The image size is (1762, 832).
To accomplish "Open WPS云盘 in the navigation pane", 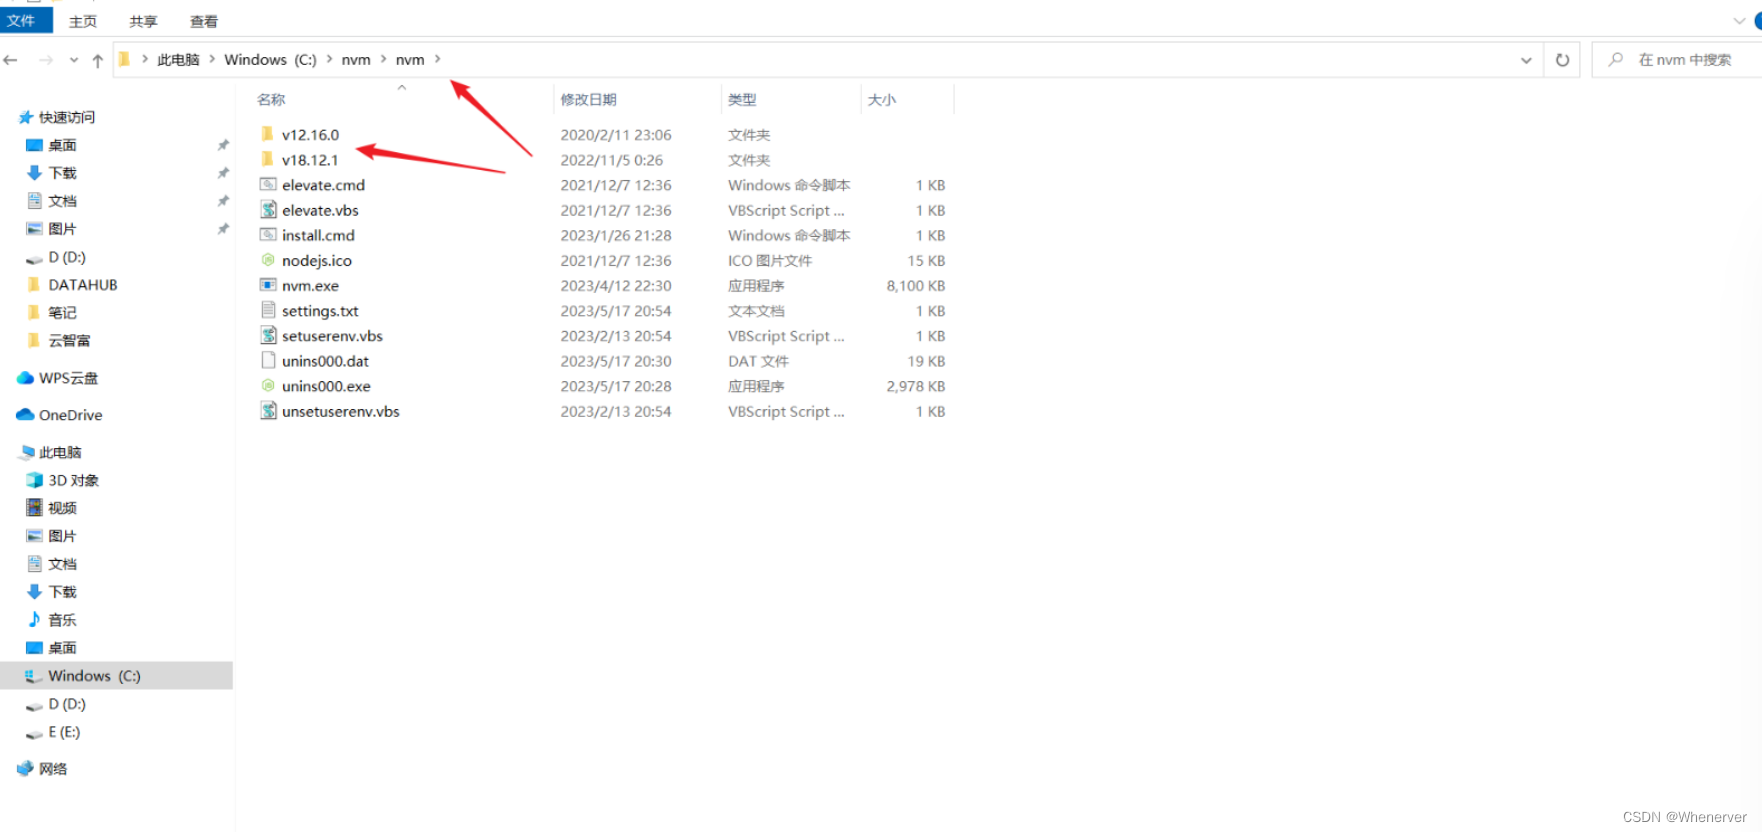I will point(68,378).
